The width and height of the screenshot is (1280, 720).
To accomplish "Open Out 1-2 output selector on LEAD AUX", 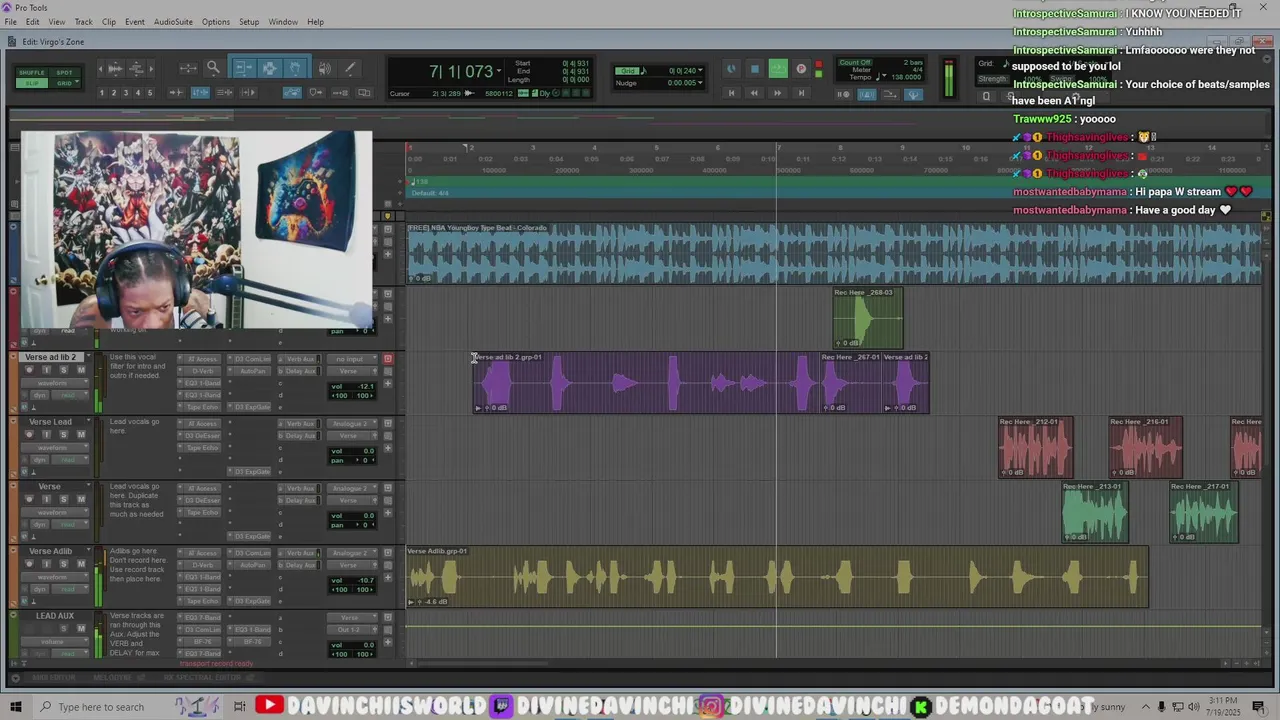I will pyautogui.click(x=350, y=630).
